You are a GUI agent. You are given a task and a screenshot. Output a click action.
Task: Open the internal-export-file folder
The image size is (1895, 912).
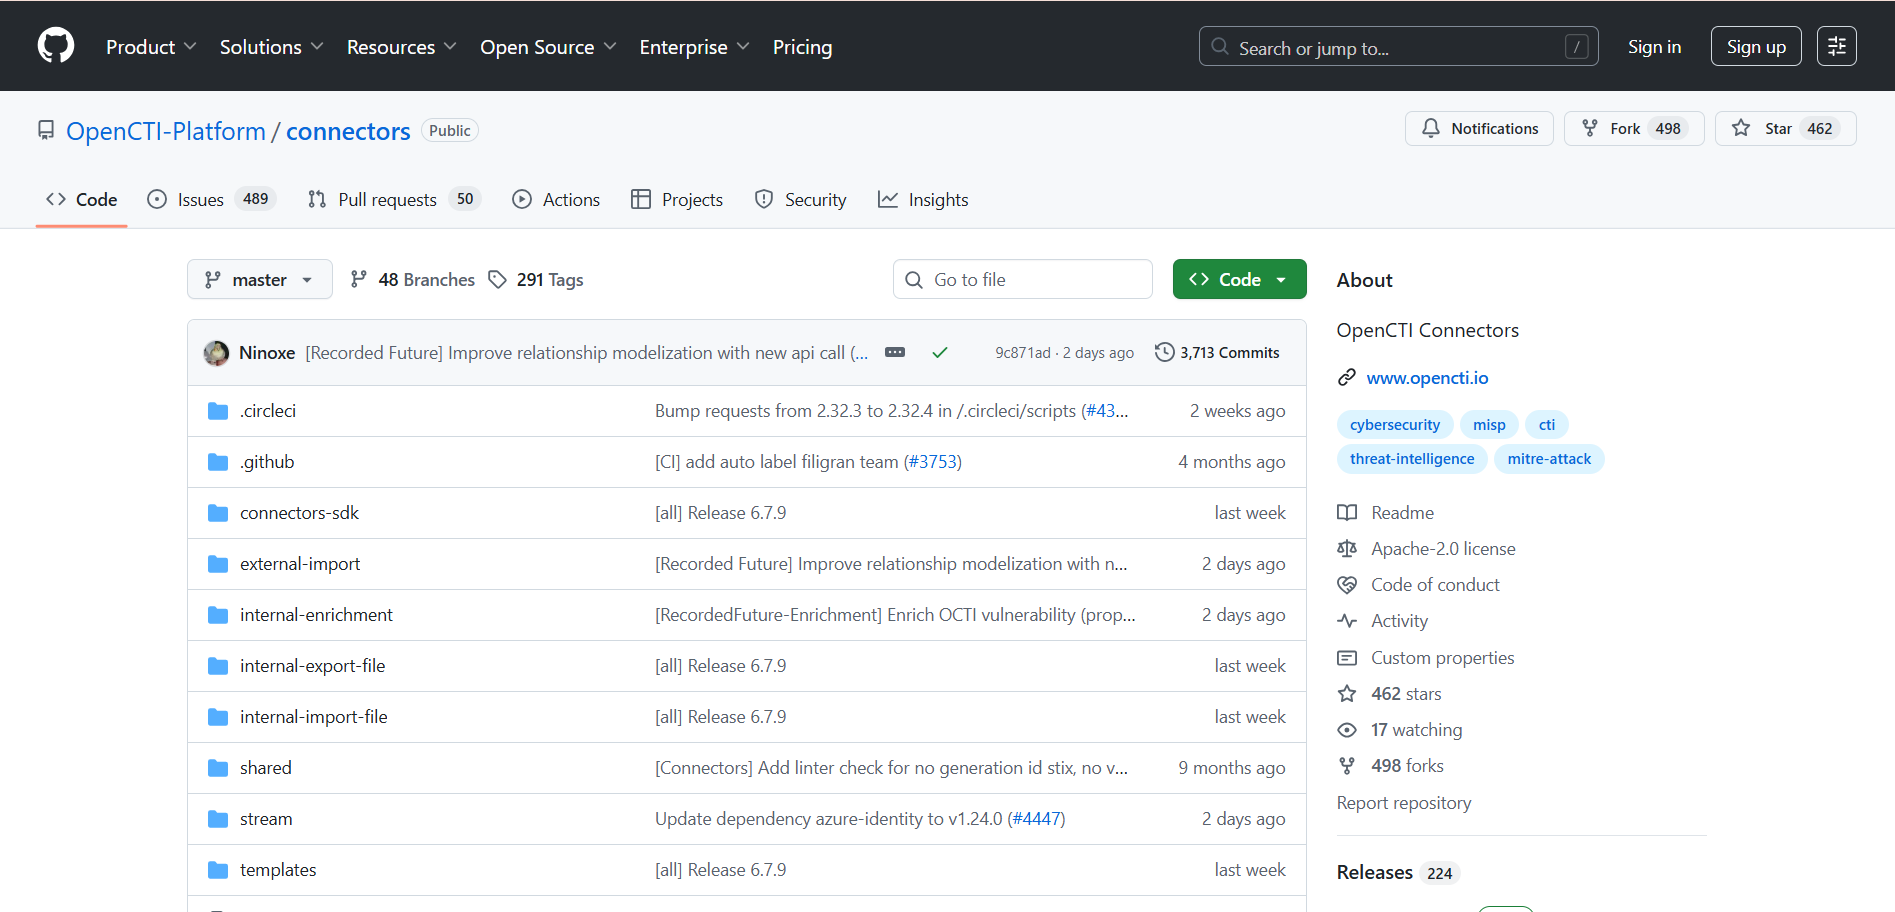[x=312, y=666]
